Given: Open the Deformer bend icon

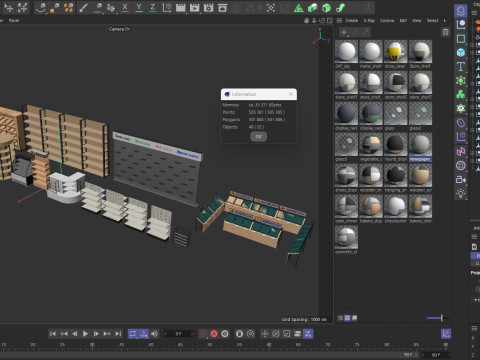Looking at the screenshot, I should click(461, 123).
